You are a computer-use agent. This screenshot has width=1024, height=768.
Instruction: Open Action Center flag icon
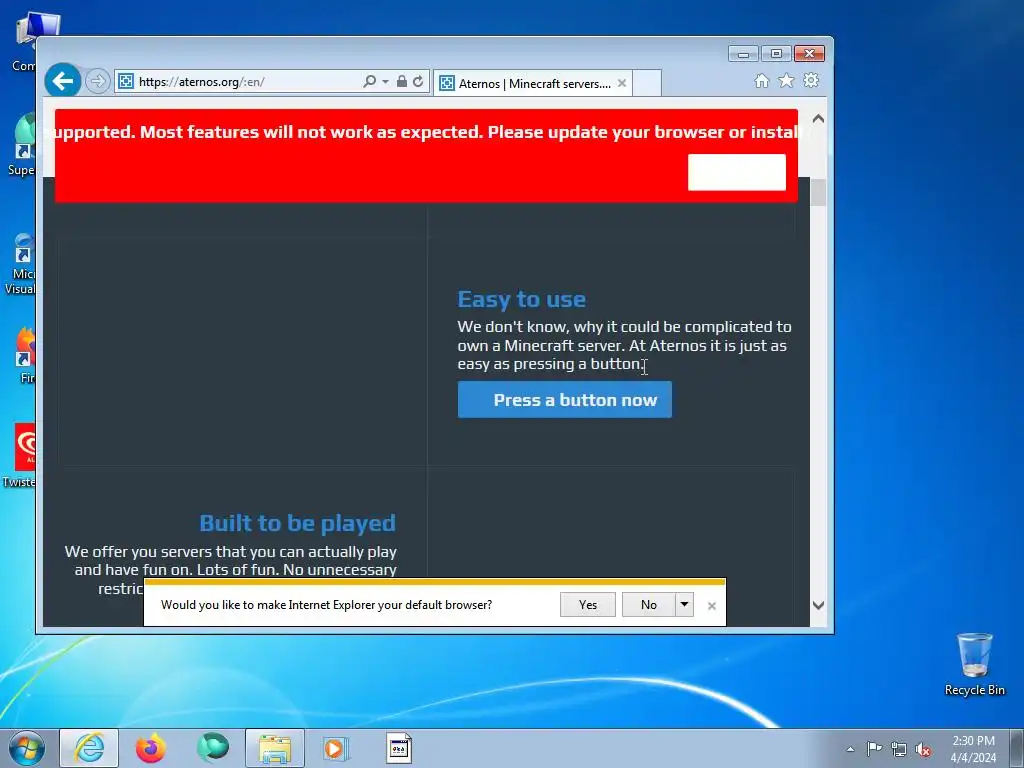[874, 748]
